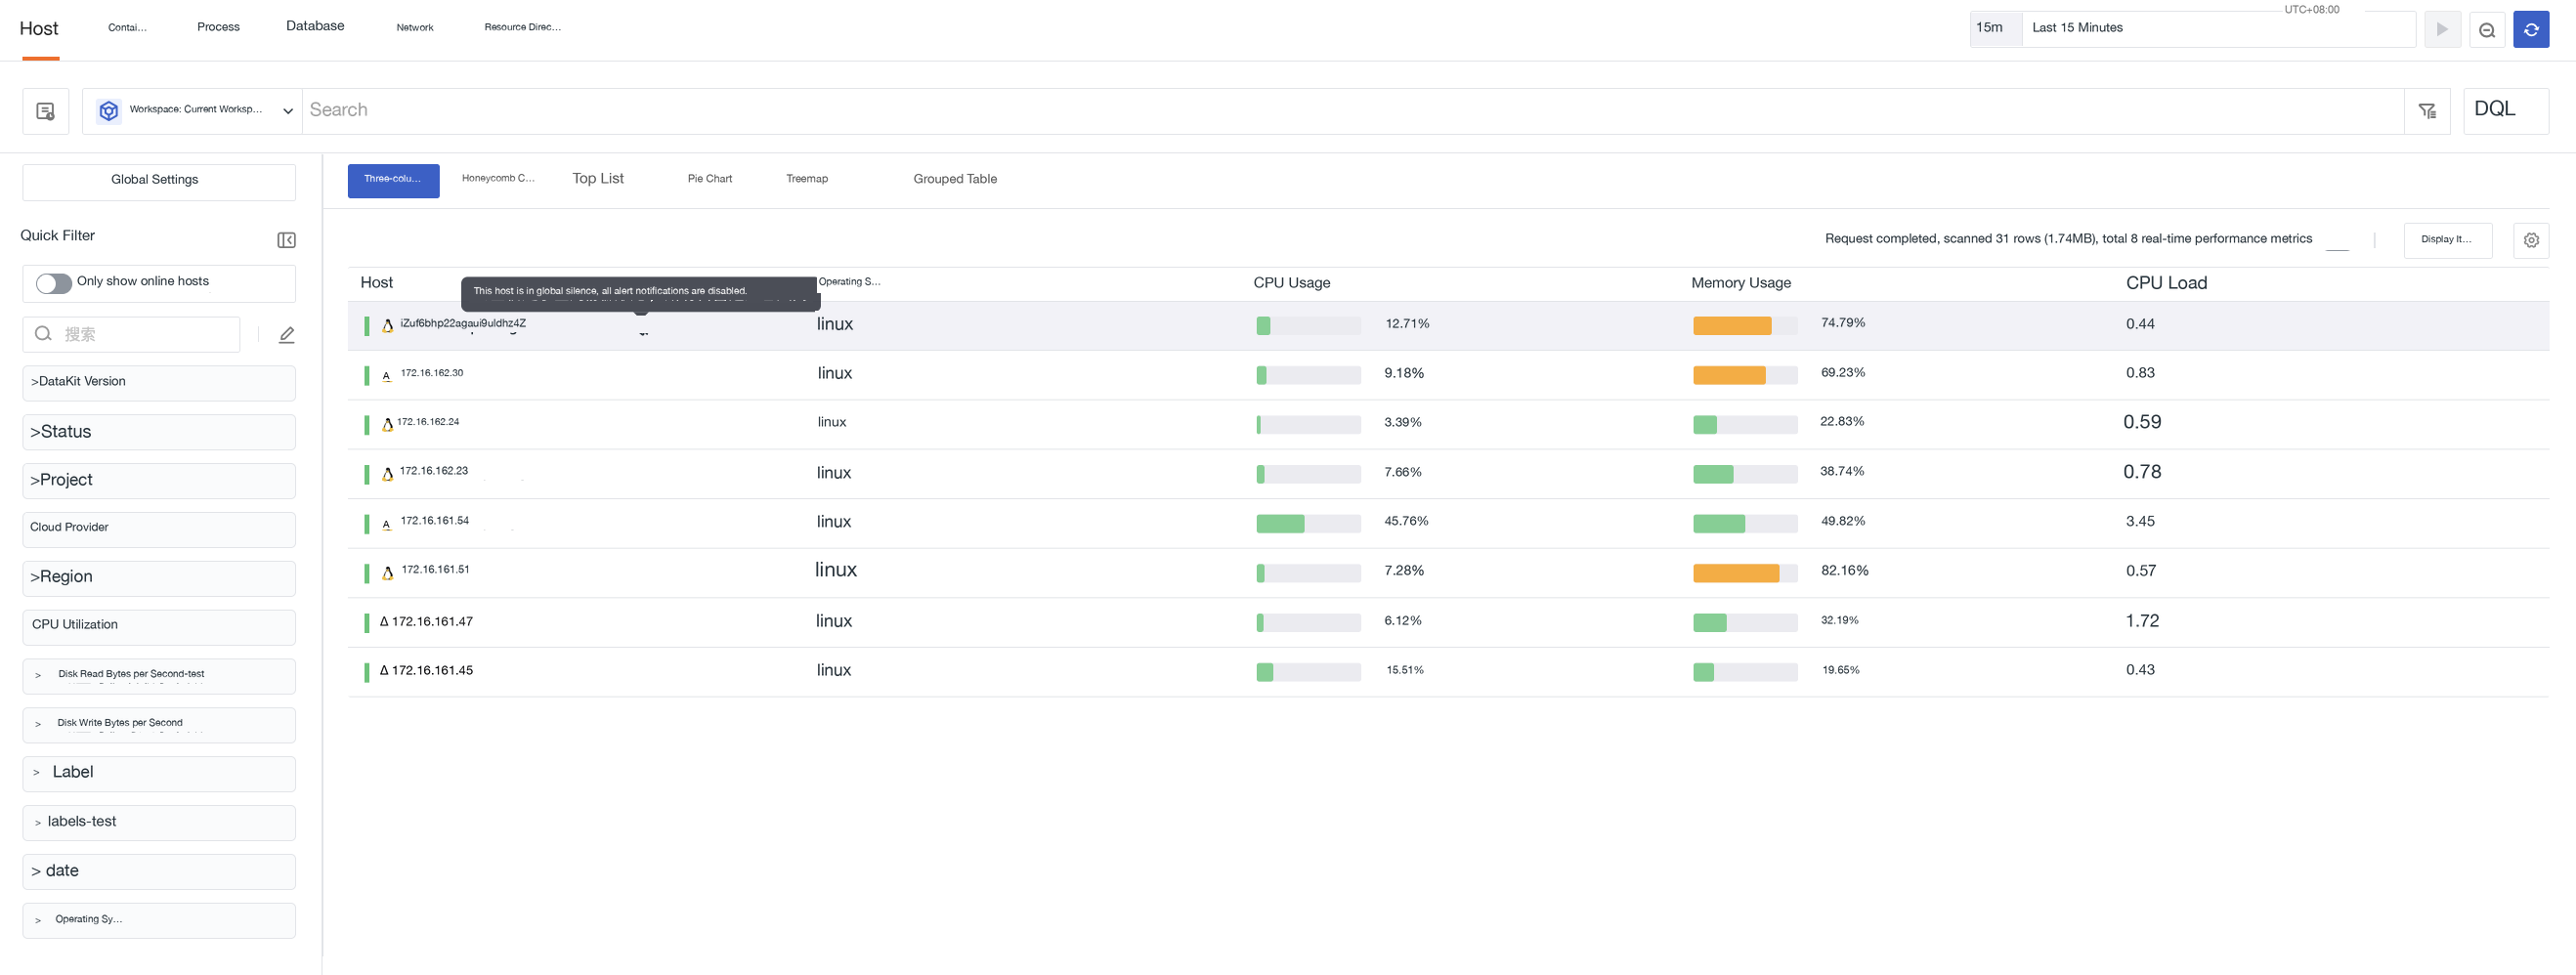Select the Top List view tab
2576x975 pixels.
[x=598, y=179]
